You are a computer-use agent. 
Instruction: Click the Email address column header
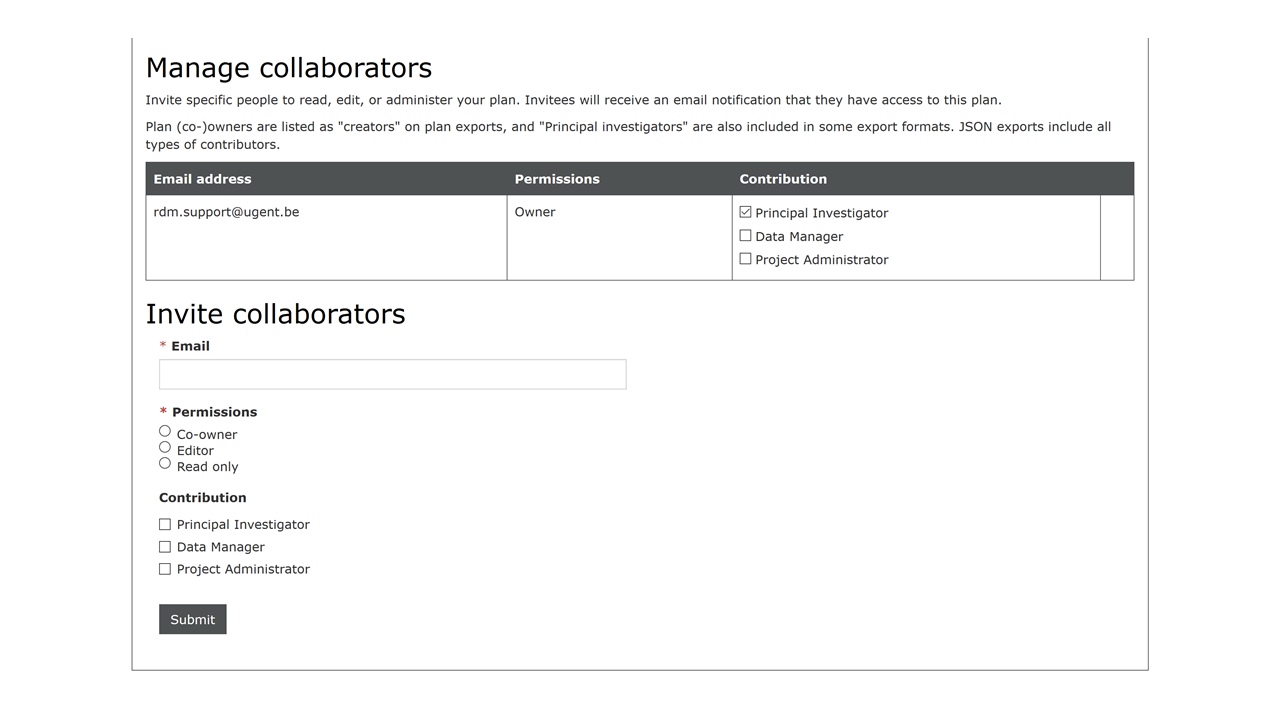point(202,179)
